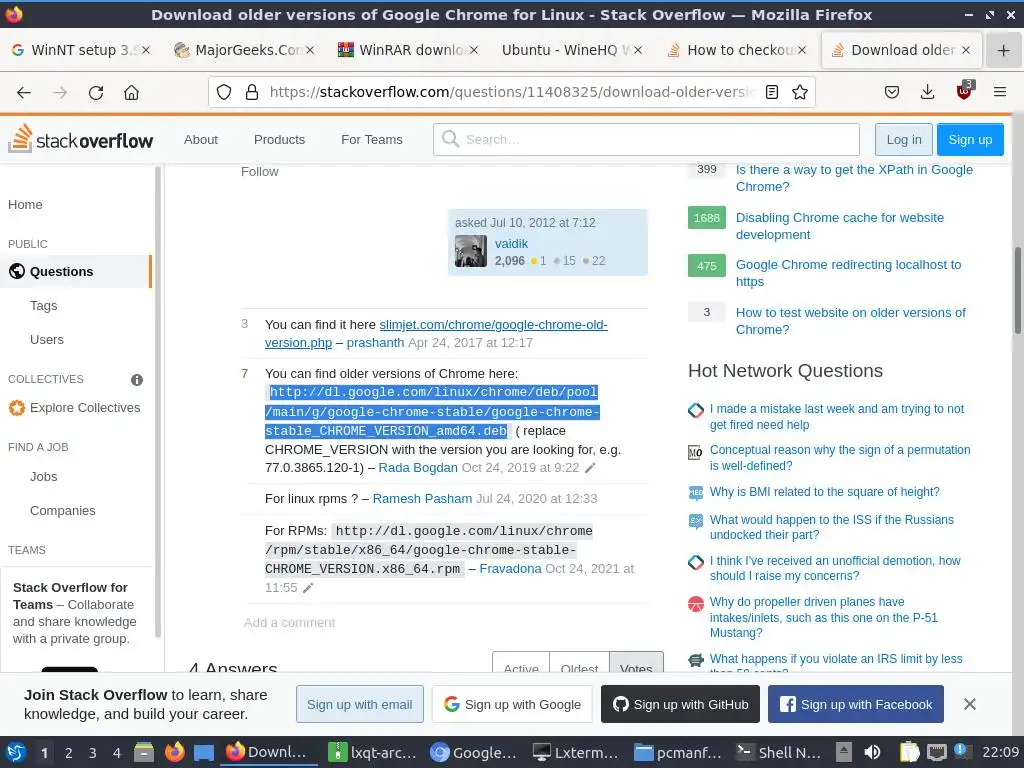The width and height of the screenshot is (1024, 768).
Task: Open Tags in the sidebar
Action: [44, 306]
